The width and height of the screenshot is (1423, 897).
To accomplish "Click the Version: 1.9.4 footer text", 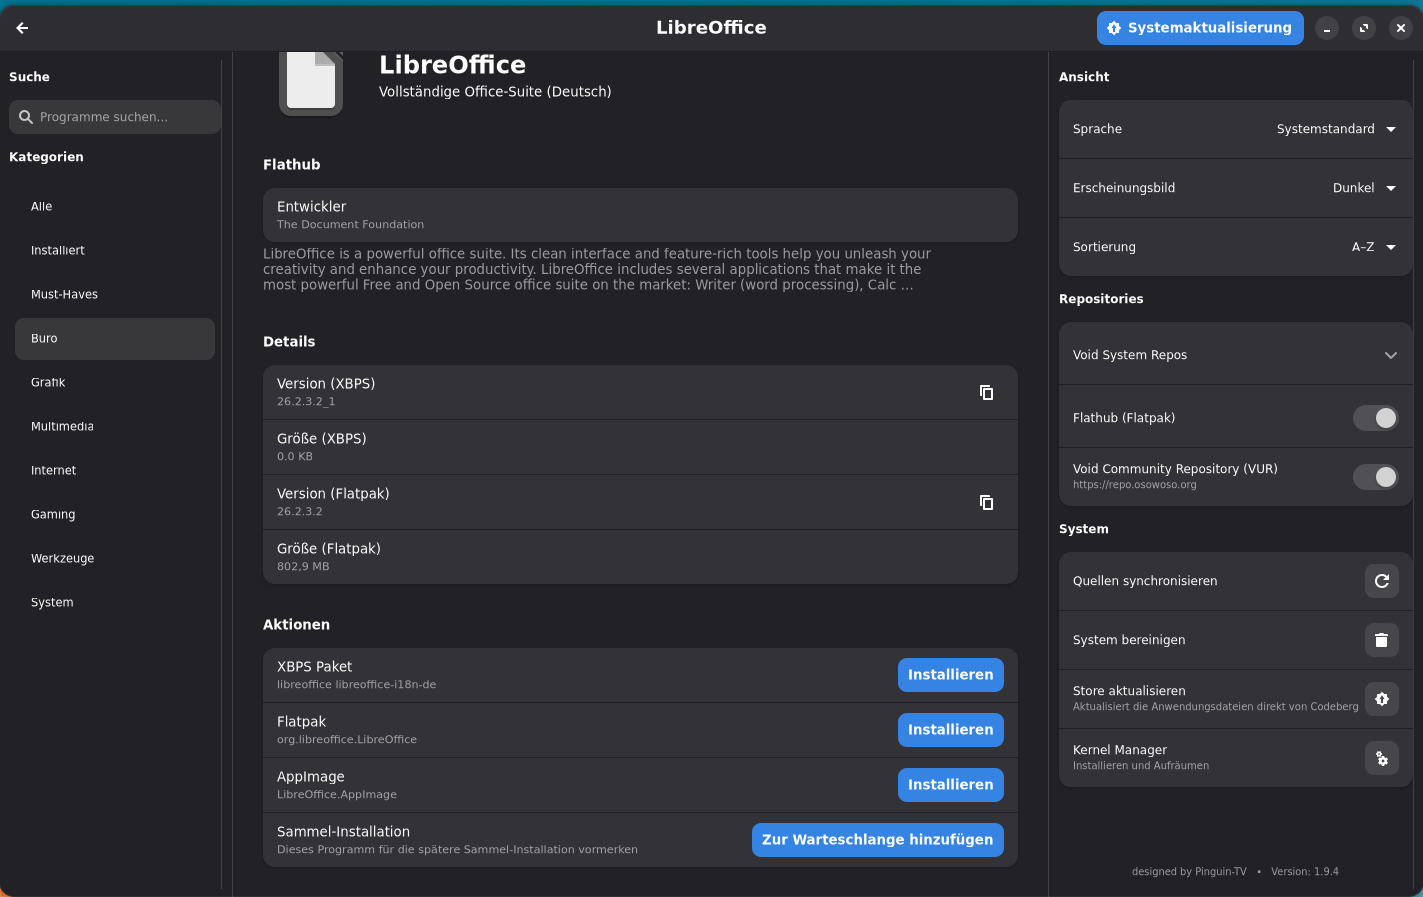I will click(x=1305, y=872).
